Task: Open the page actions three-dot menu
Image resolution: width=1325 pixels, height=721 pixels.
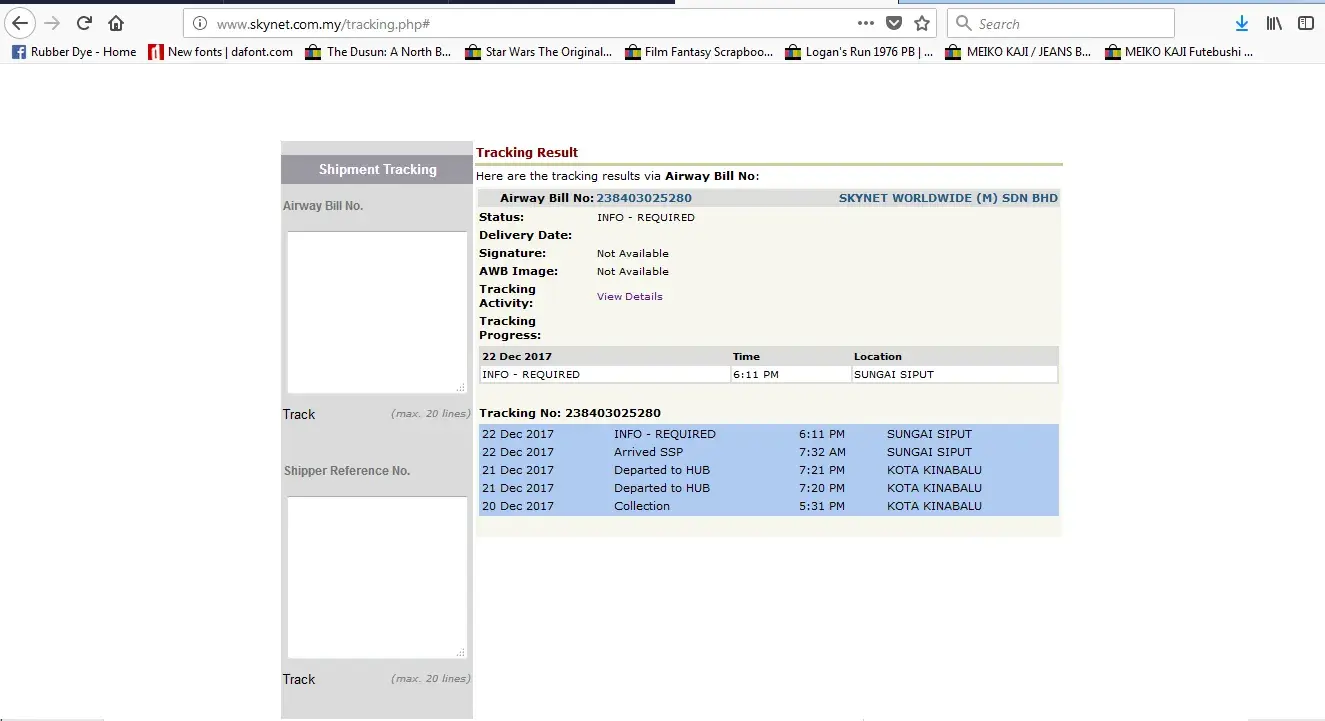Action: click(x=866, y=23)
